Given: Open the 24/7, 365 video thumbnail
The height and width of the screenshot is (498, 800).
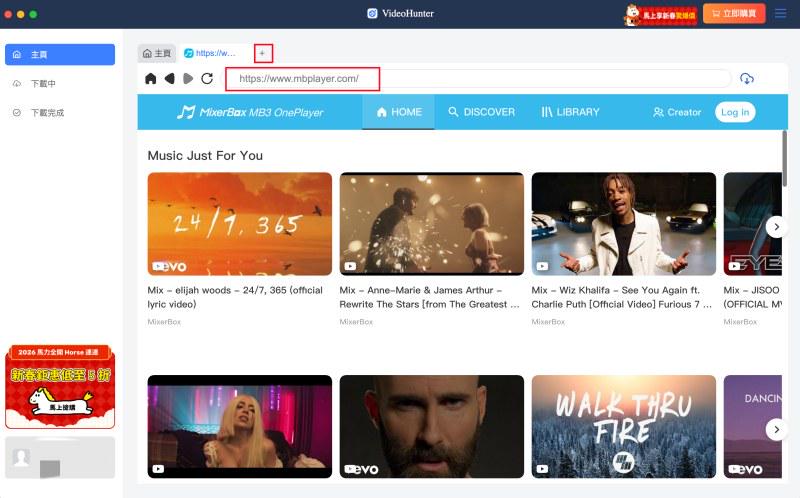Looking at the screenshot, I should (240, 224).
